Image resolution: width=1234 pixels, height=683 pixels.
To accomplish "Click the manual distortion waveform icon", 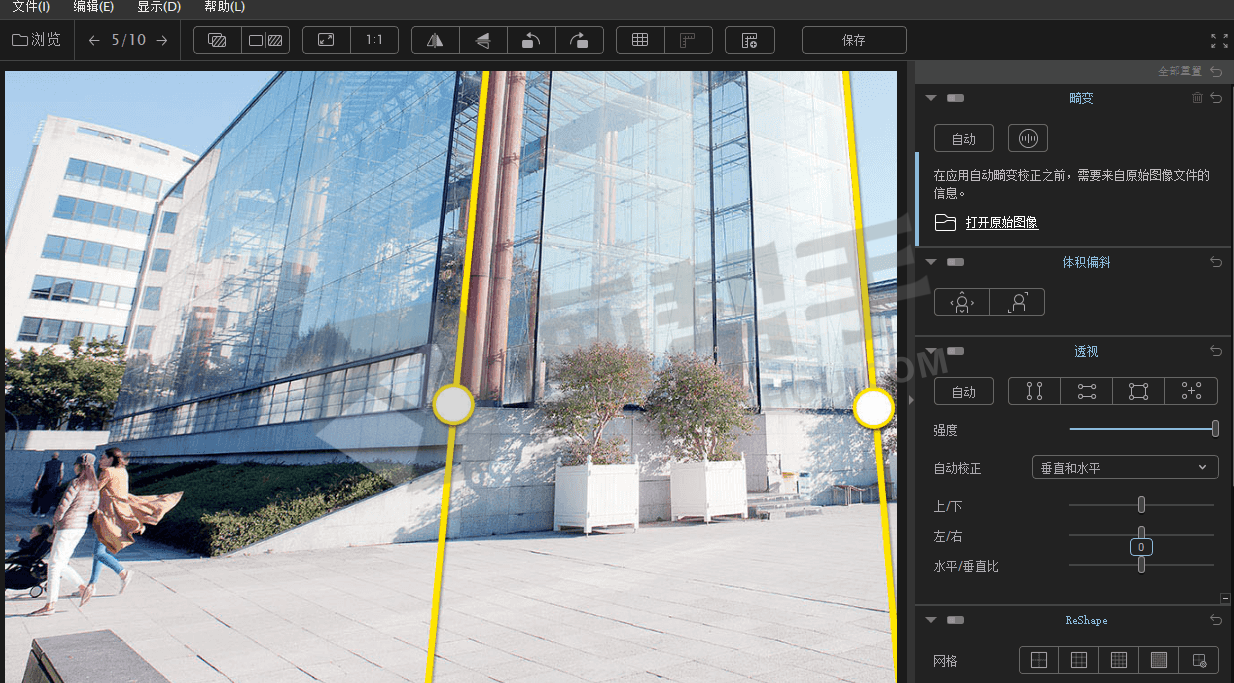I will coord(1028,139).
